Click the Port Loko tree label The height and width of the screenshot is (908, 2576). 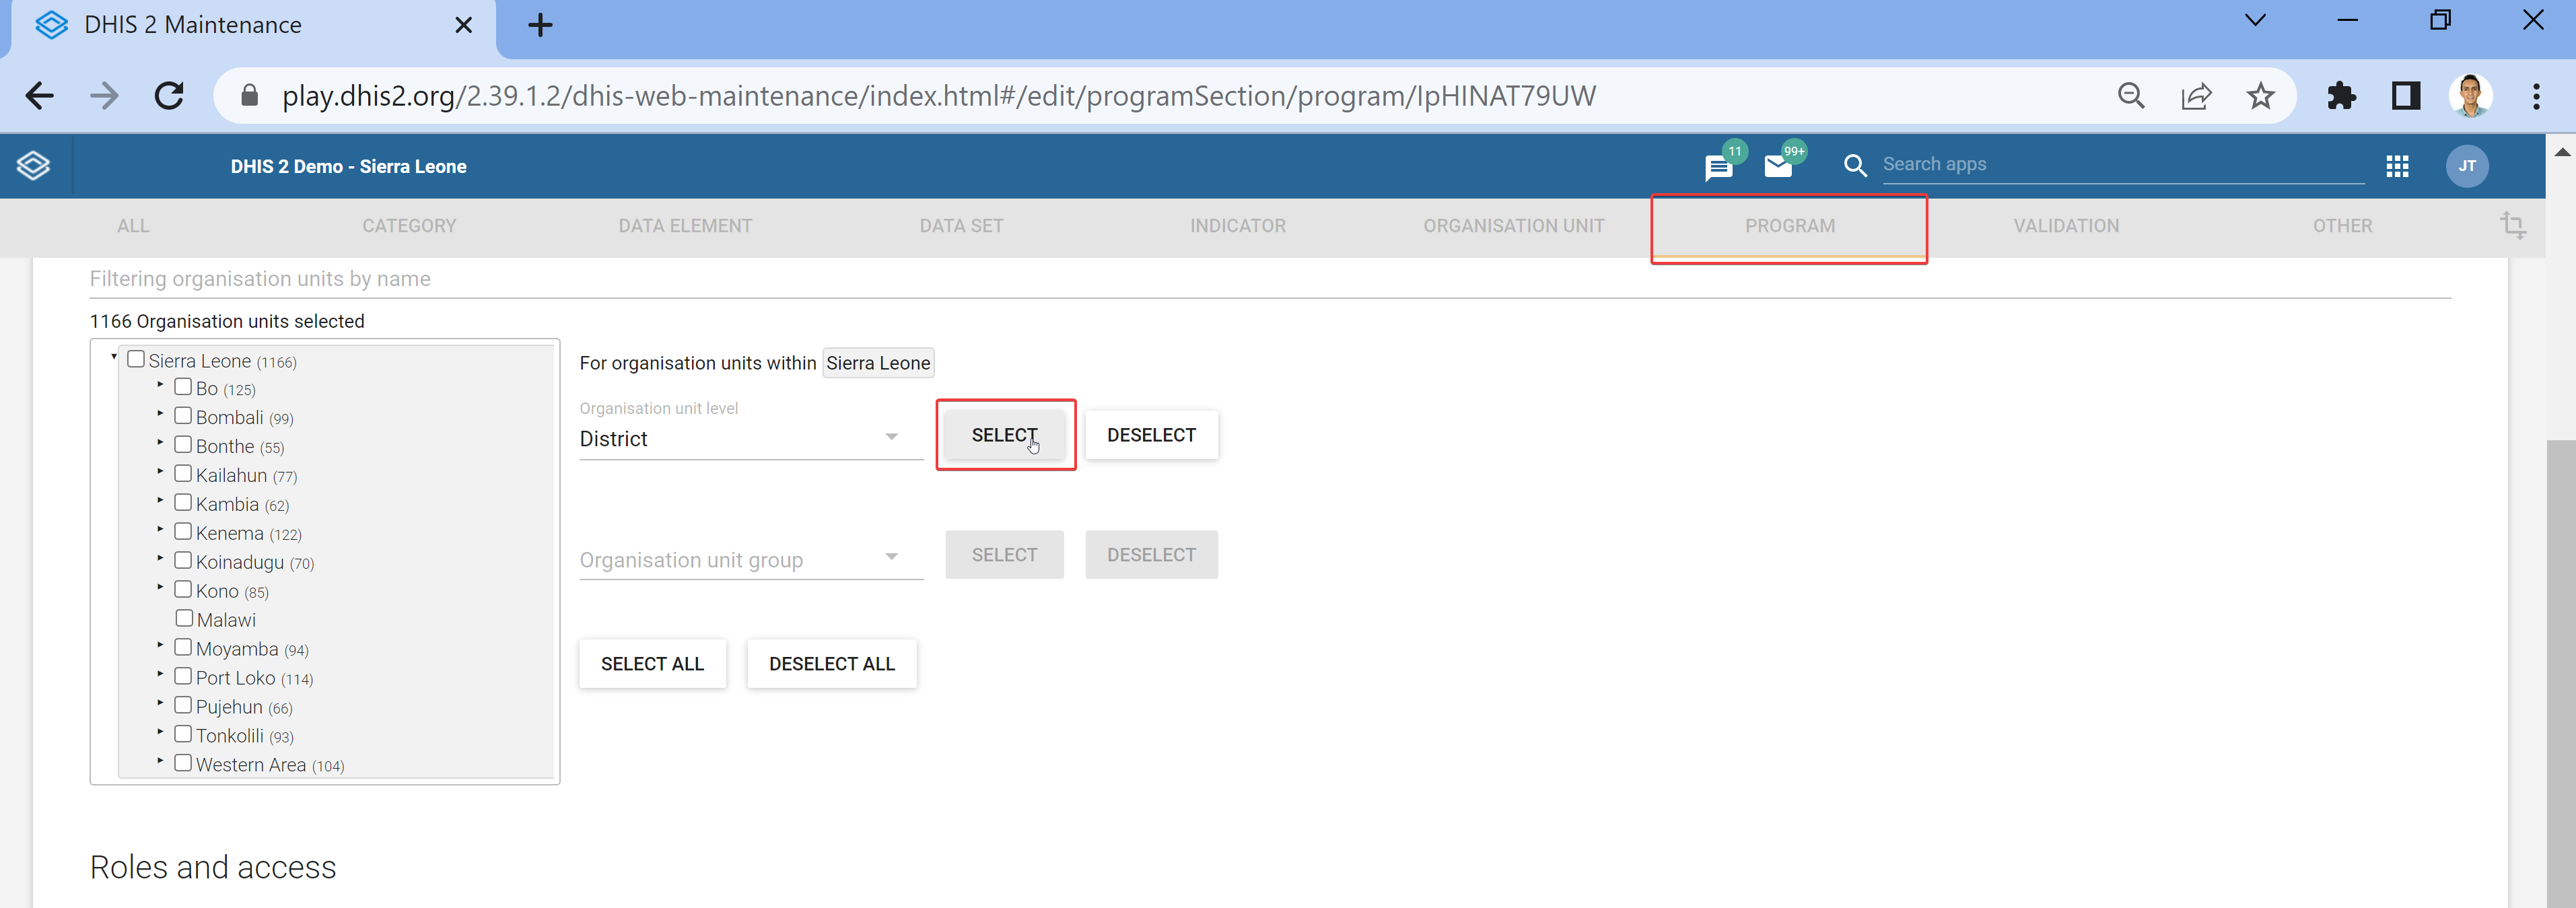coord(235,678)
